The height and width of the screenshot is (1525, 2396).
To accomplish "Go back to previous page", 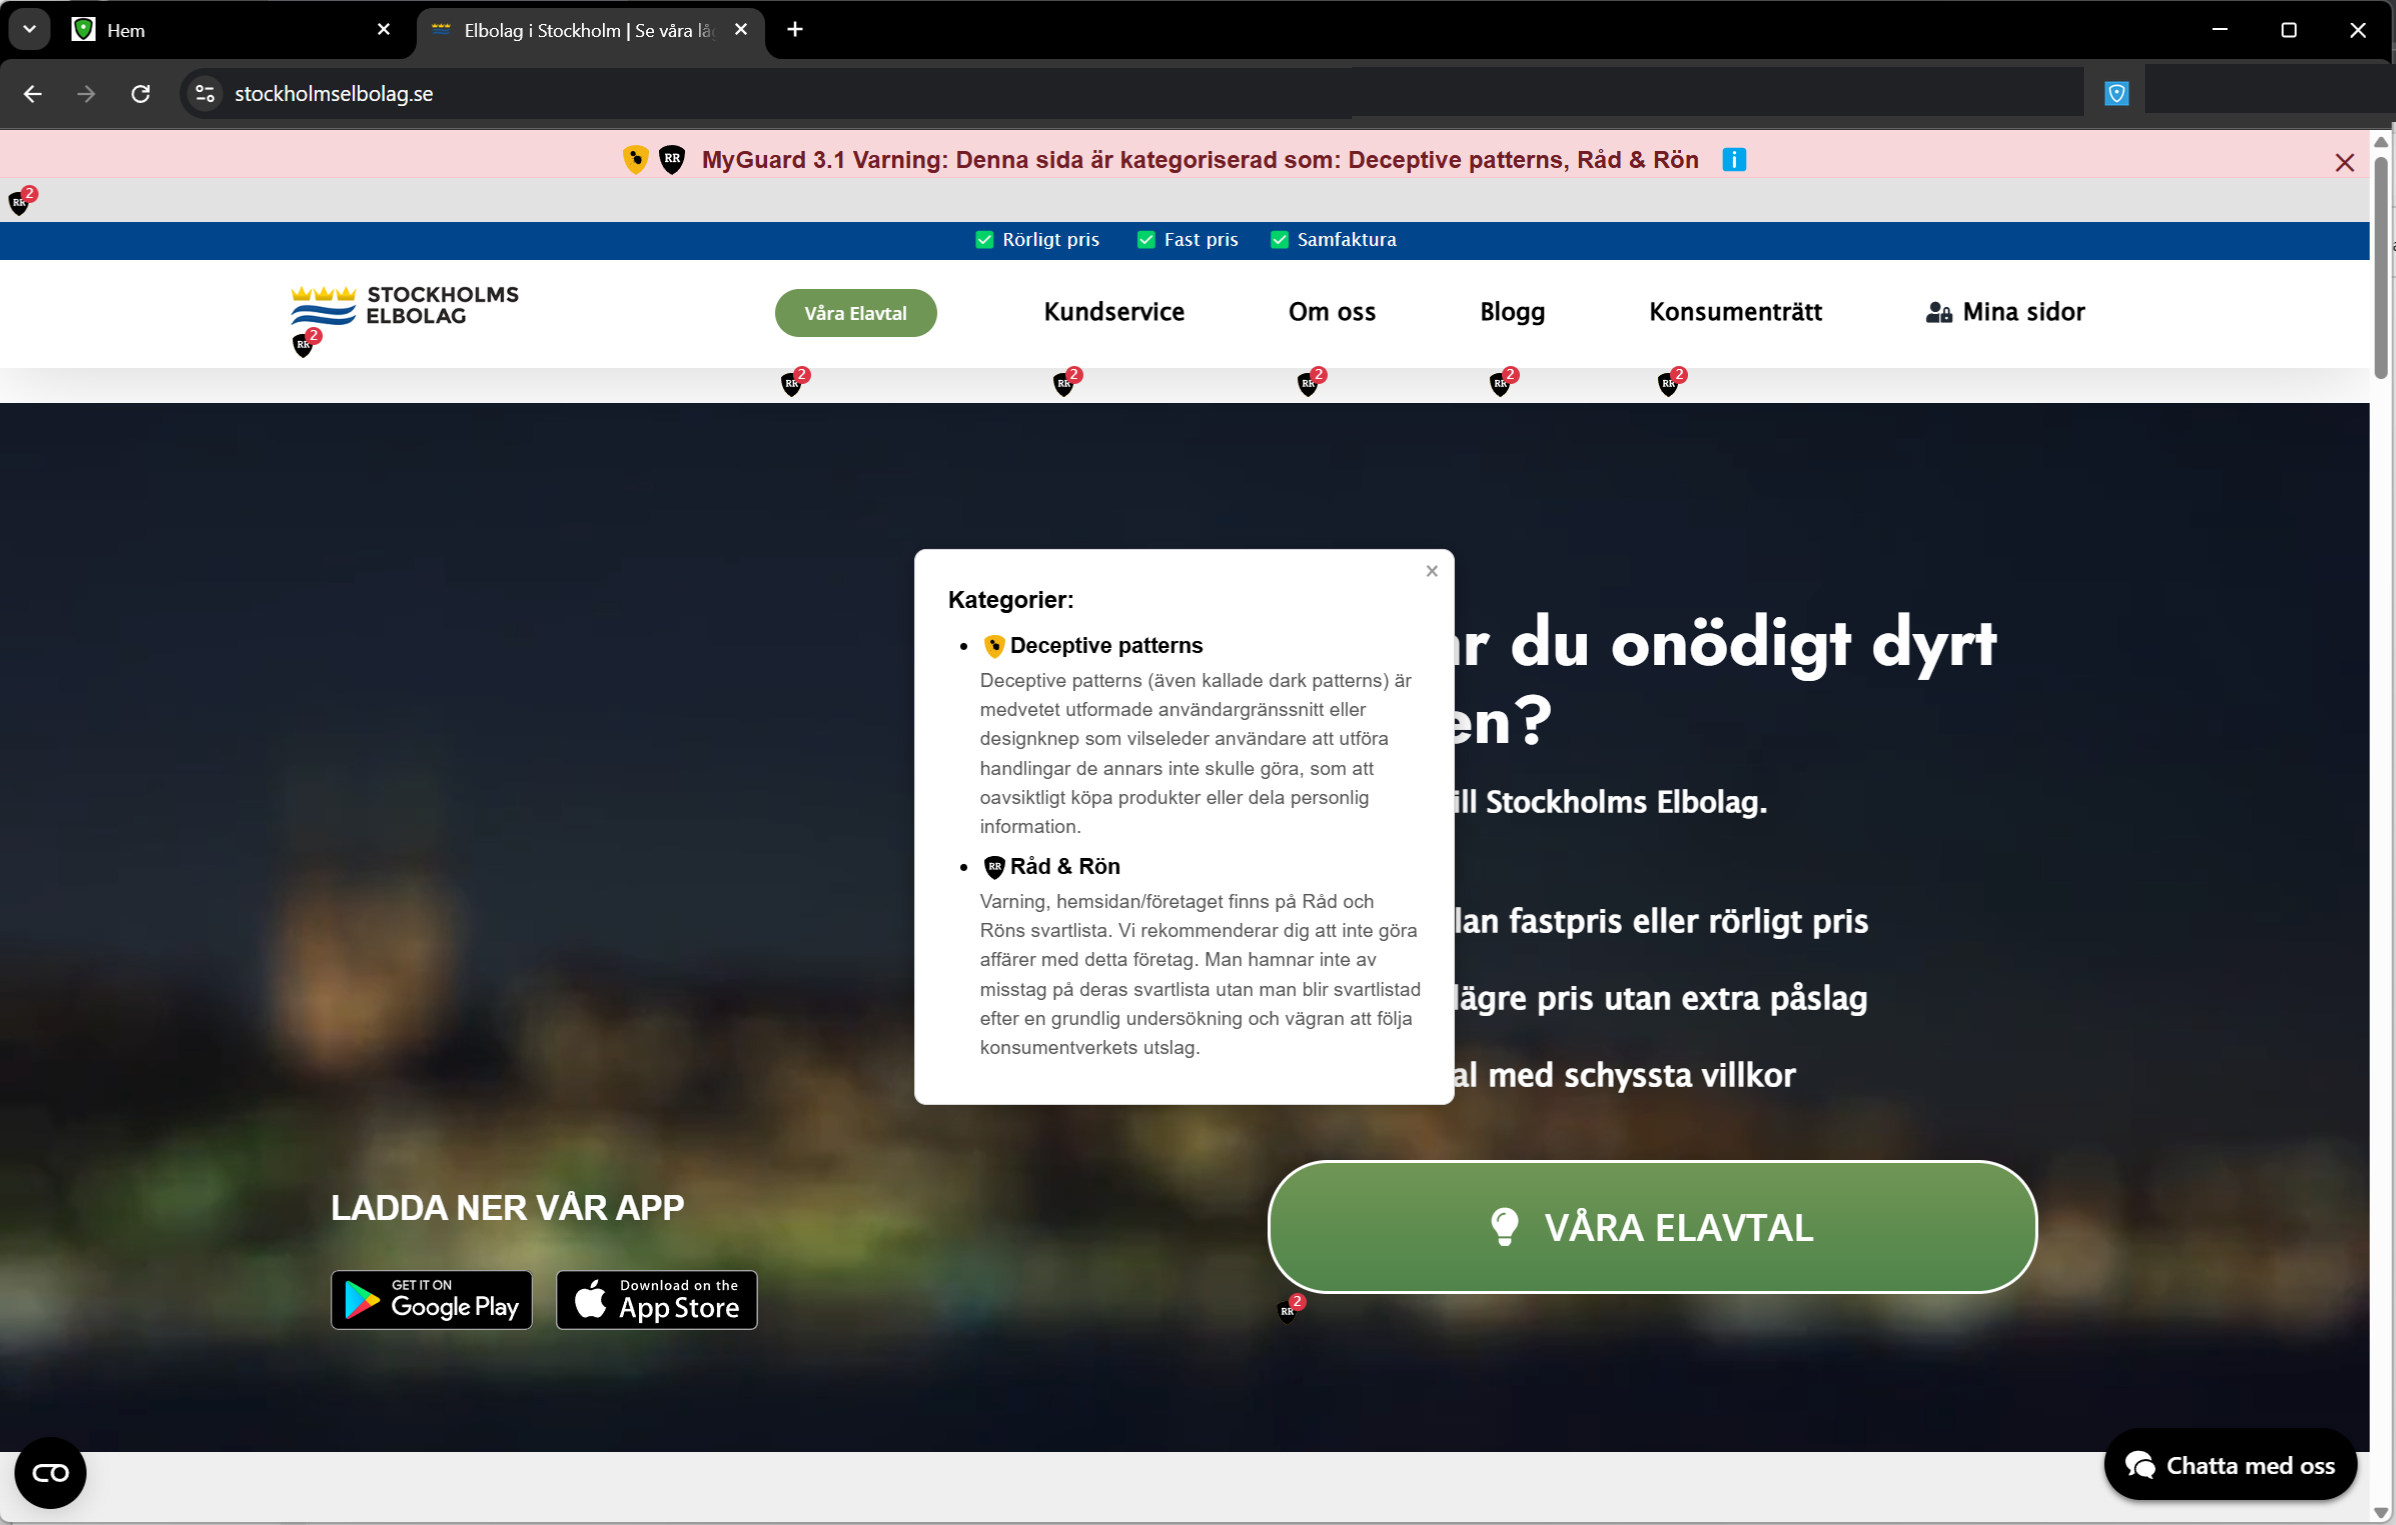I will [32, 94].
